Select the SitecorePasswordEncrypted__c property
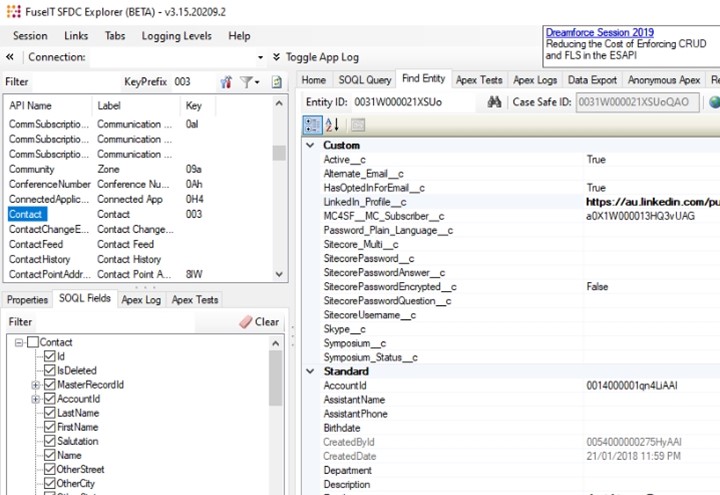The height and width of the screenshot is (495, 720). (512, 287)
